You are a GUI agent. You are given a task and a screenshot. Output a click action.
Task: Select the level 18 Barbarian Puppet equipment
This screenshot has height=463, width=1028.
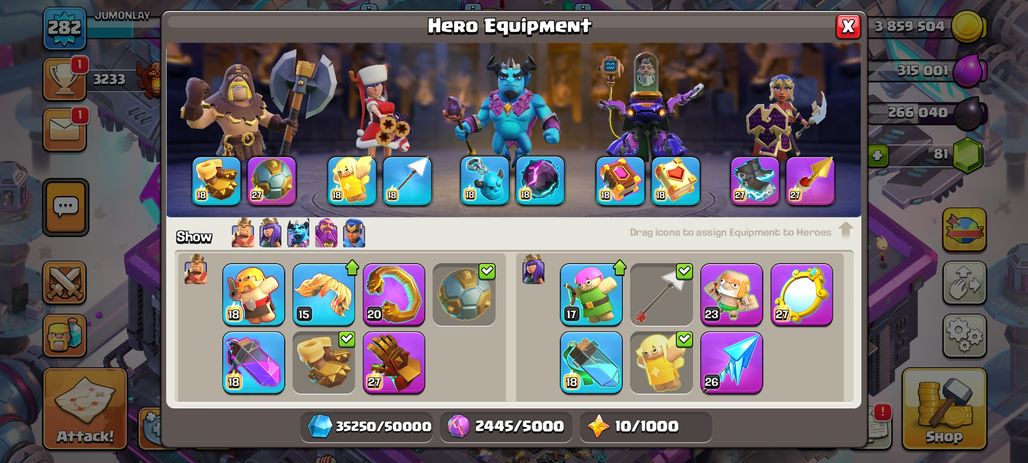point(253,294)
